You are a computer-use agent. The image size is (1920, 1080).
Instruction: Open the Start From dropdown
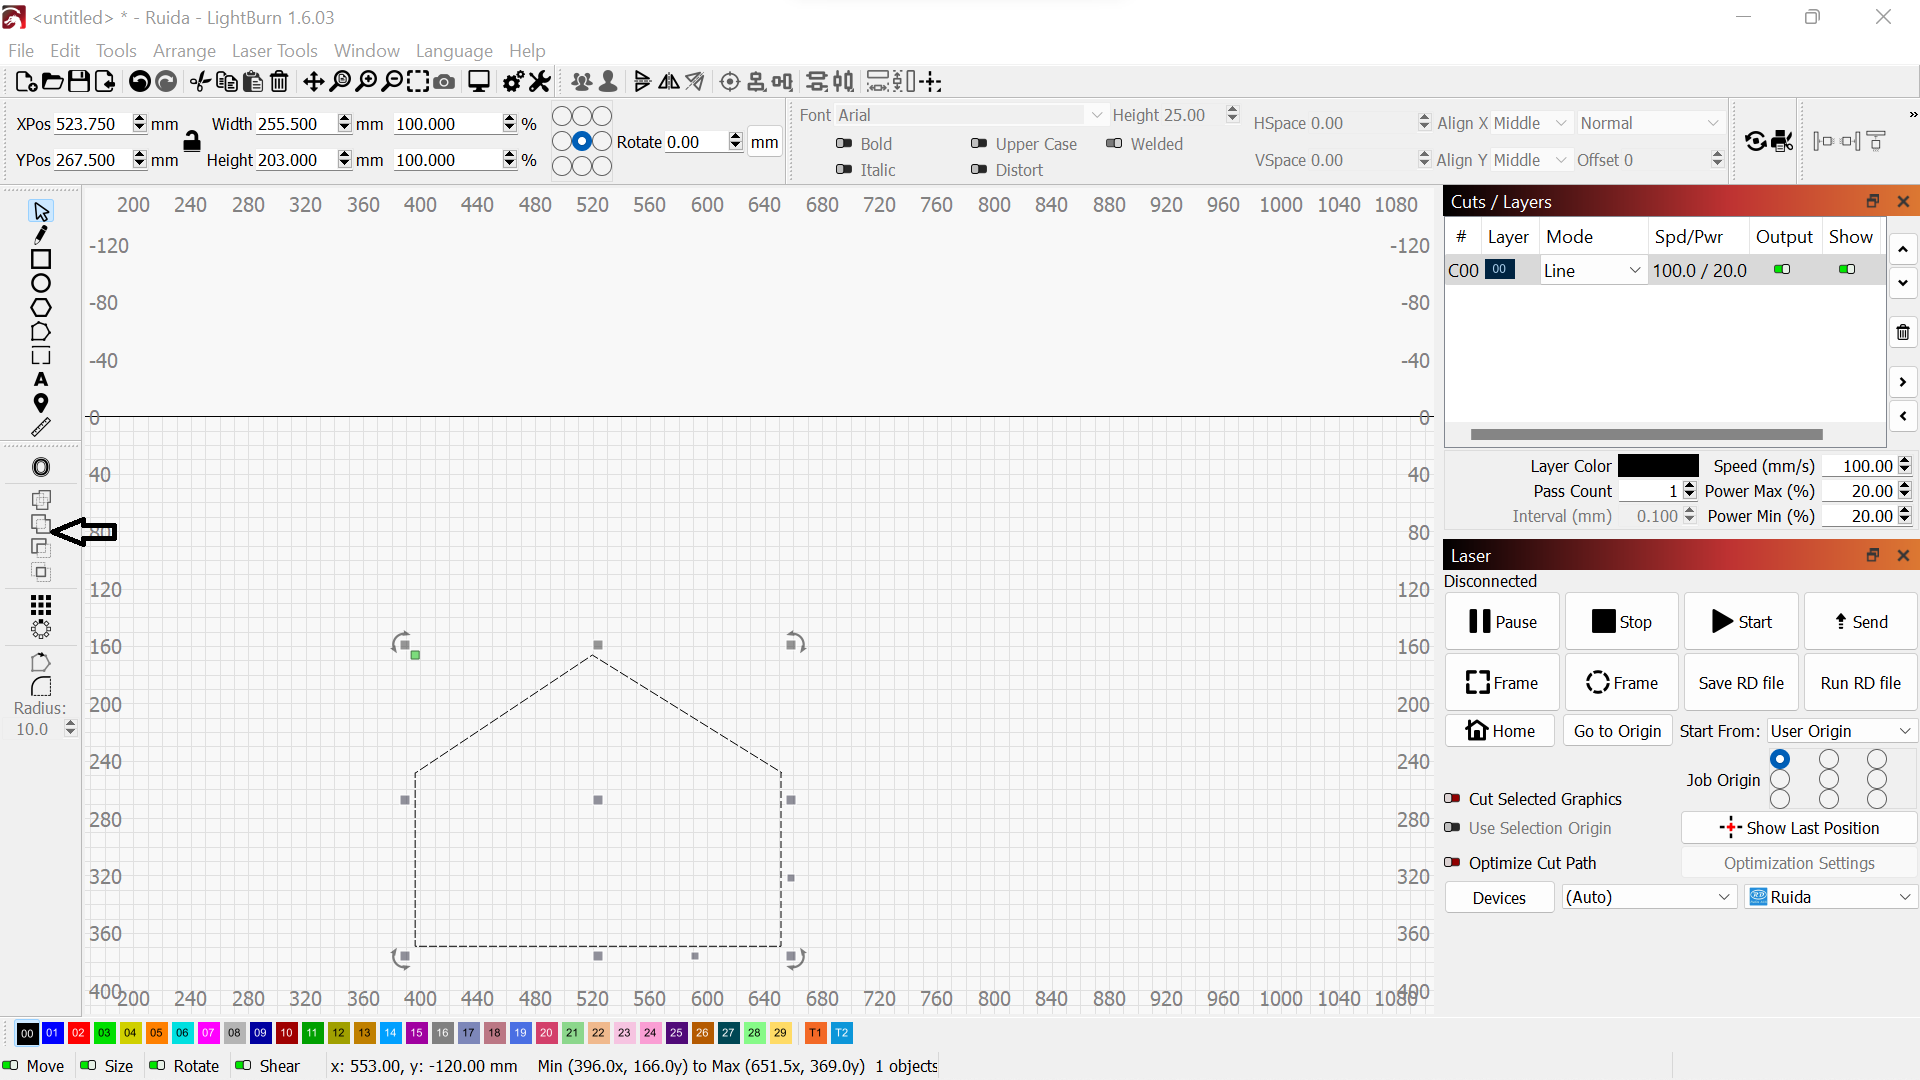[1840, 731]
